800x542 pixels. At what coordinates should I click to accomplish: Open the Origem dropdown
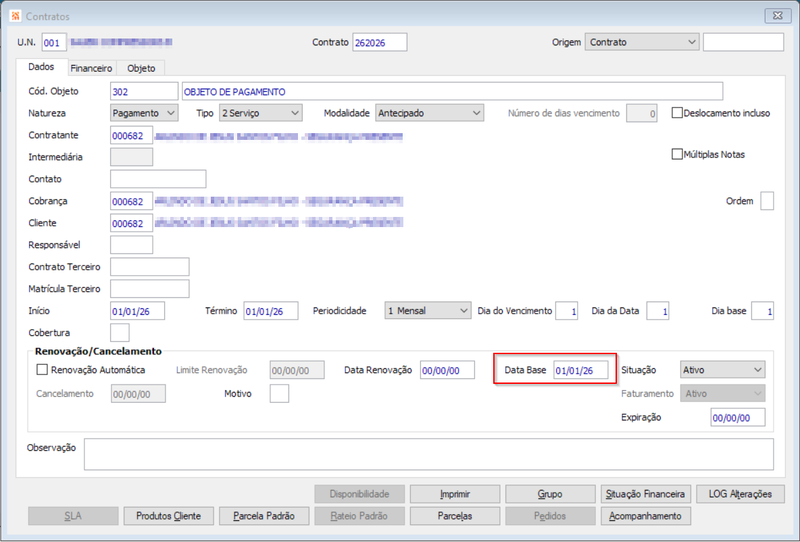[x=642, y=42]
